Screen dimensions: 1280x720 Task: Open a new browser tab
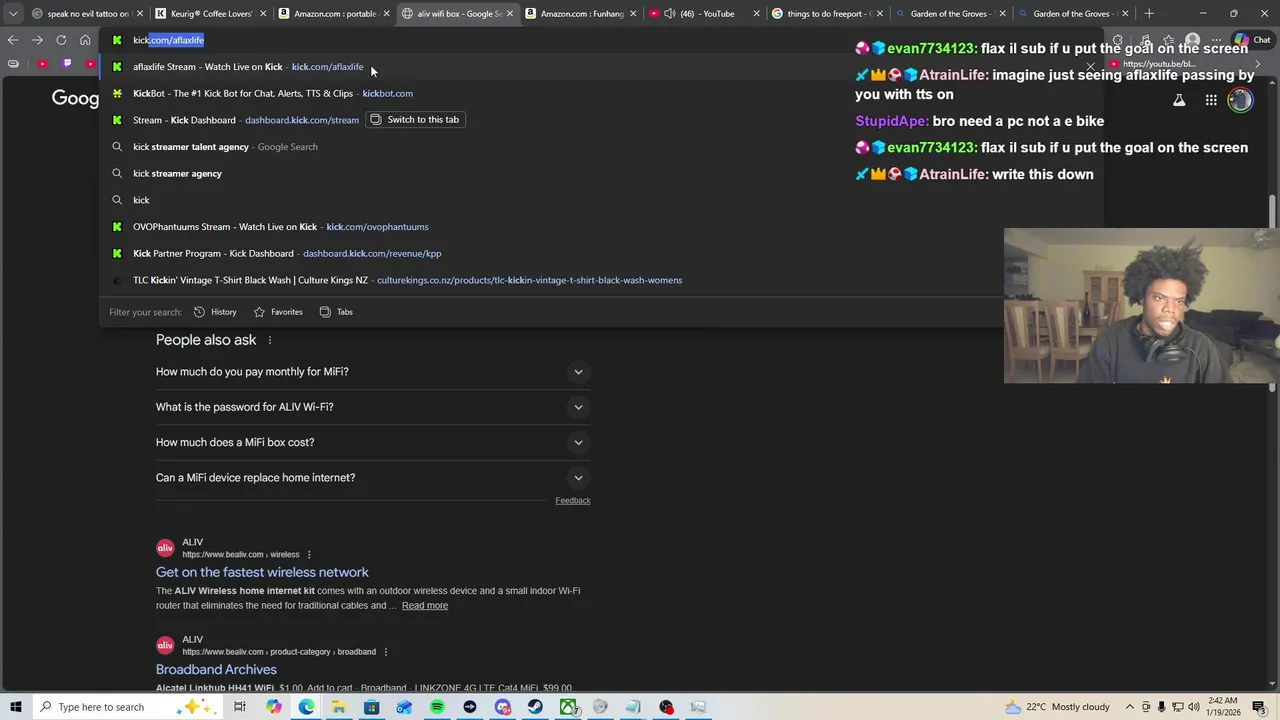[x=1149, y=14]
